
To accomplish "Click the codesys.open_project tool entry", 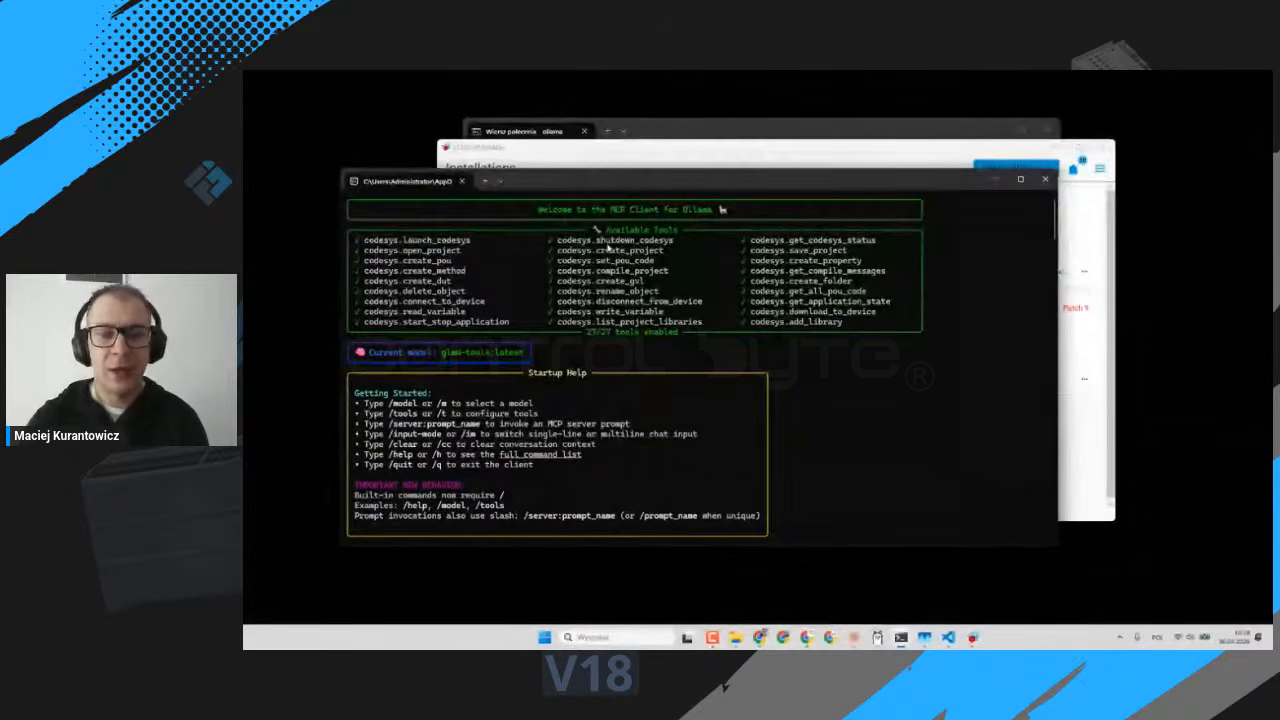I will (x=412, y=250).
